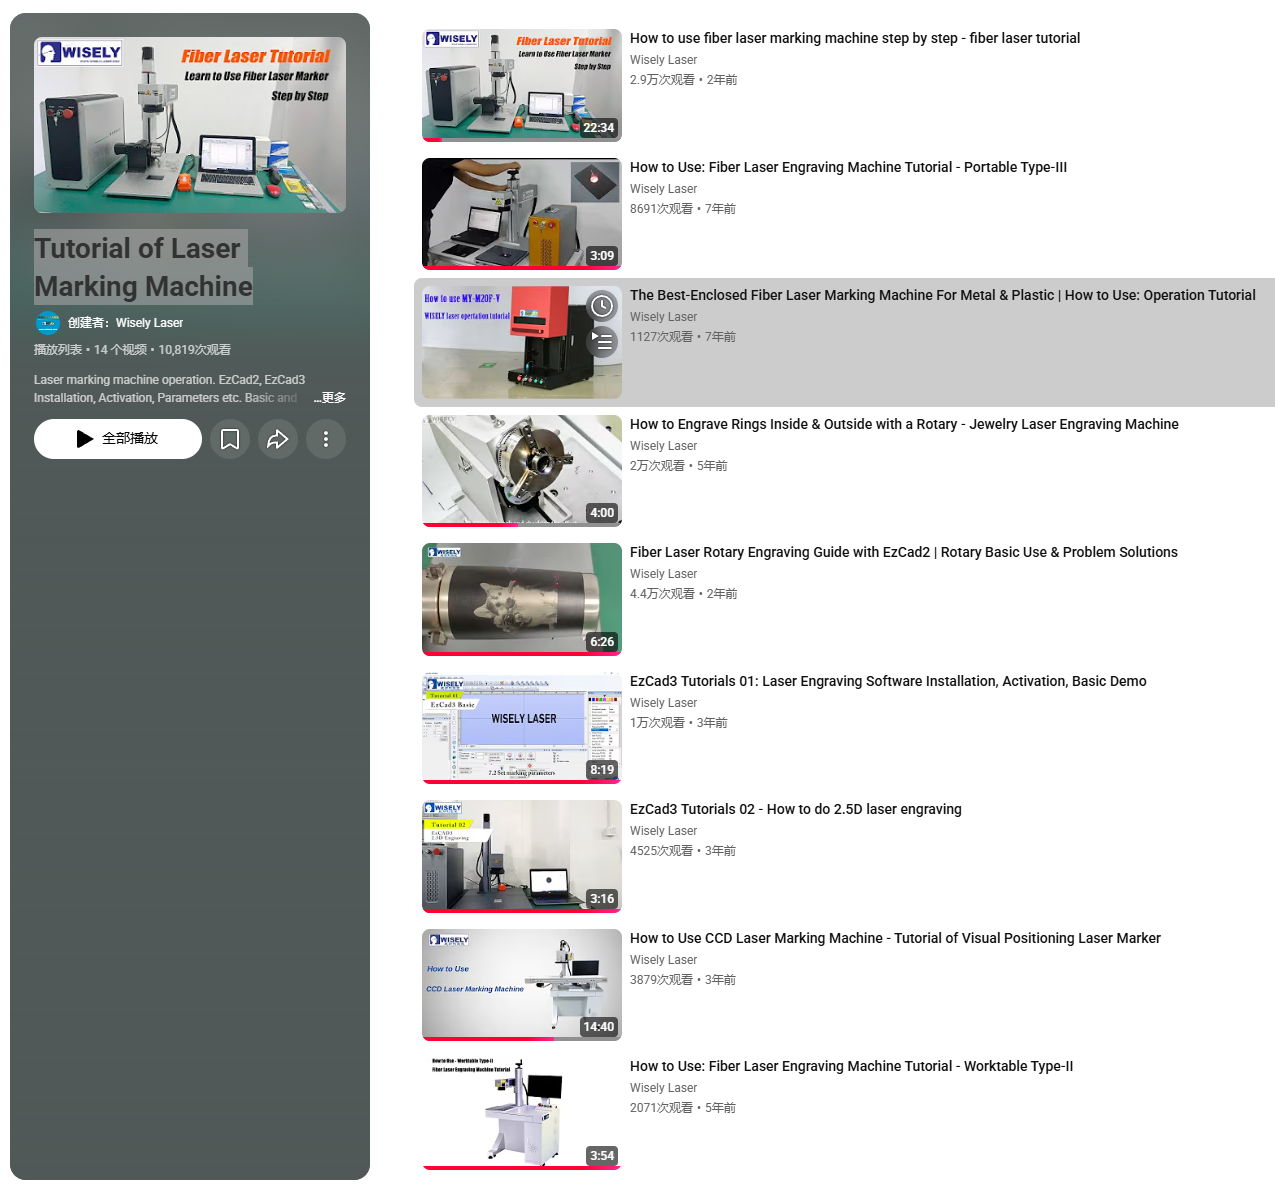Open Wisely Laser channel under ring engraving video

pyautogui.click(x=663, y=446)
